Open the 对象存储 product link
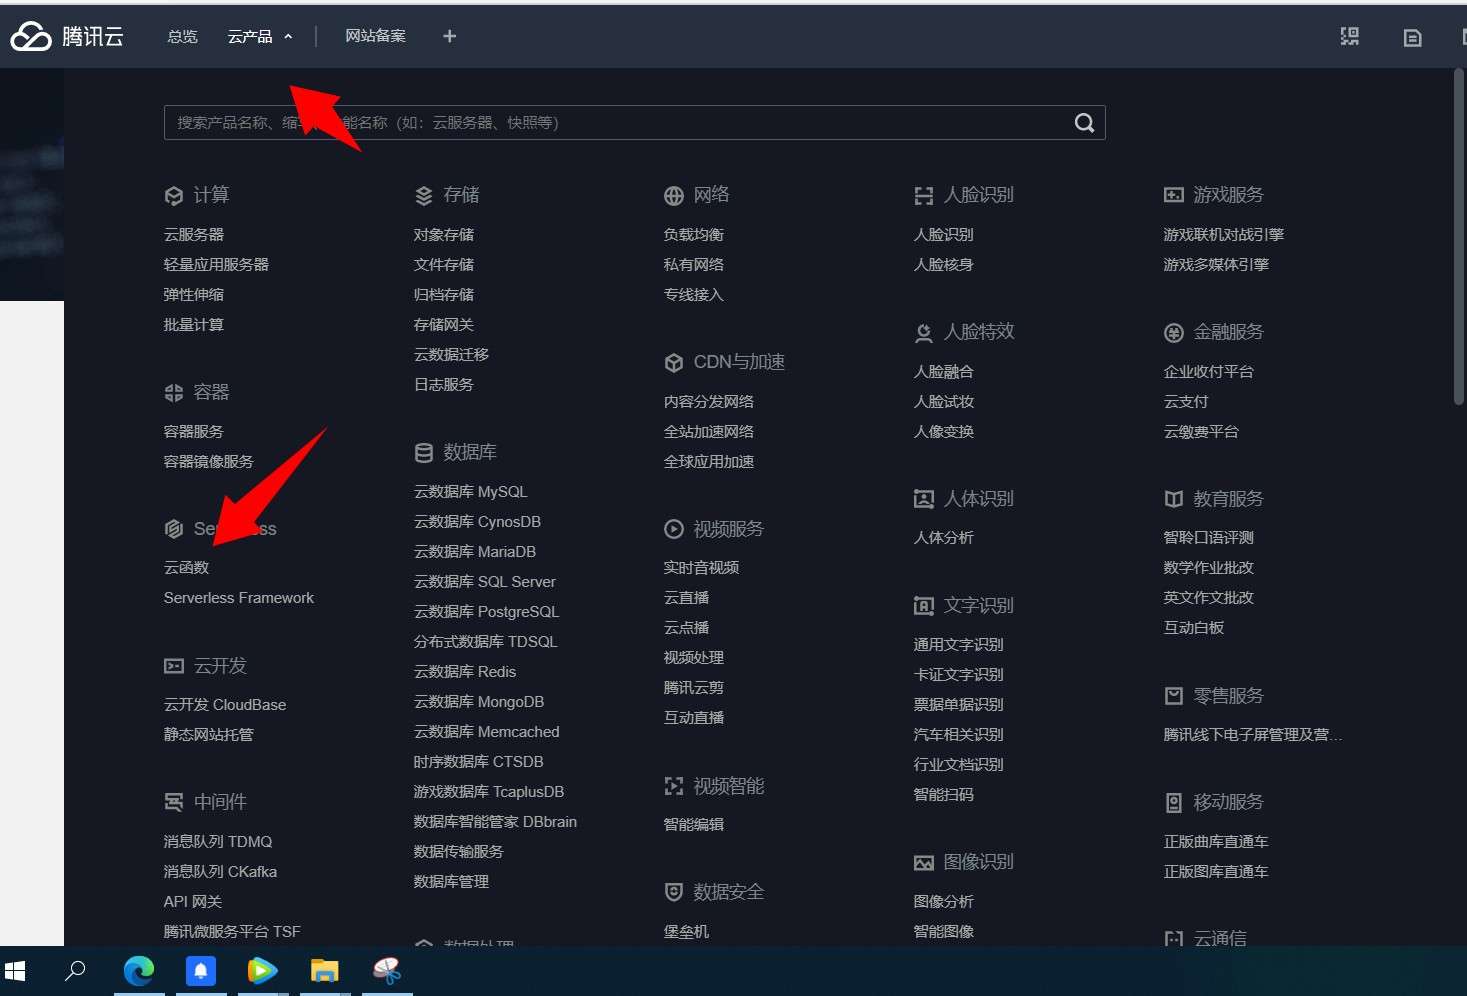 pyautogui.click(x=444, y=235)
